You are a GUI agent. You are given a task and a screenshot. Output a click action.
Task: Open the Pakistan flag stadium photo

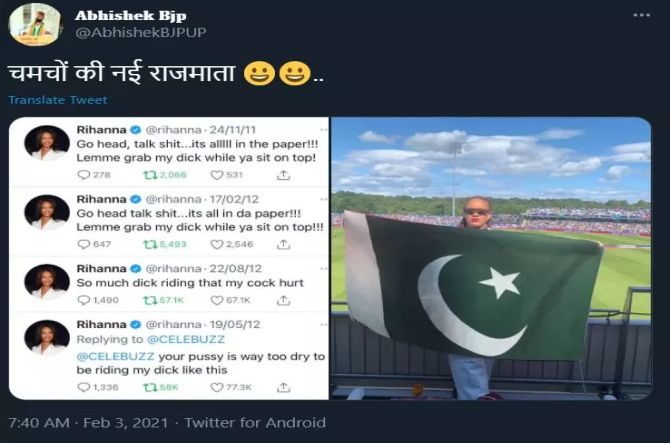coord(491,258)
